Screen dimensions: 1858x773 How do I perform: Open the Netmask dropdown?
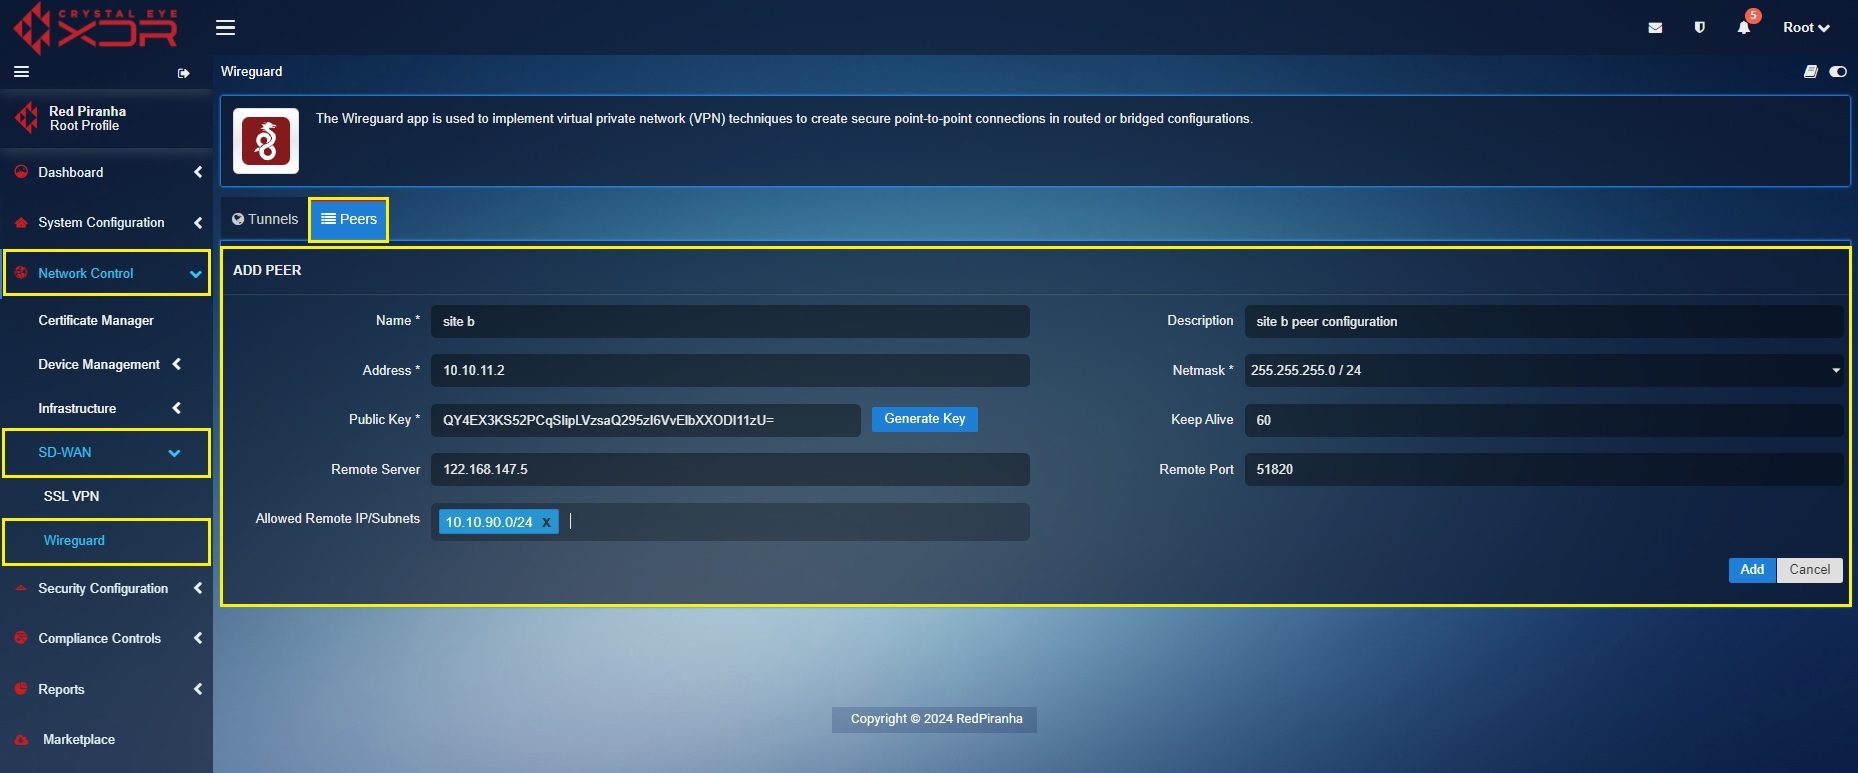[x=1544, y=370]
